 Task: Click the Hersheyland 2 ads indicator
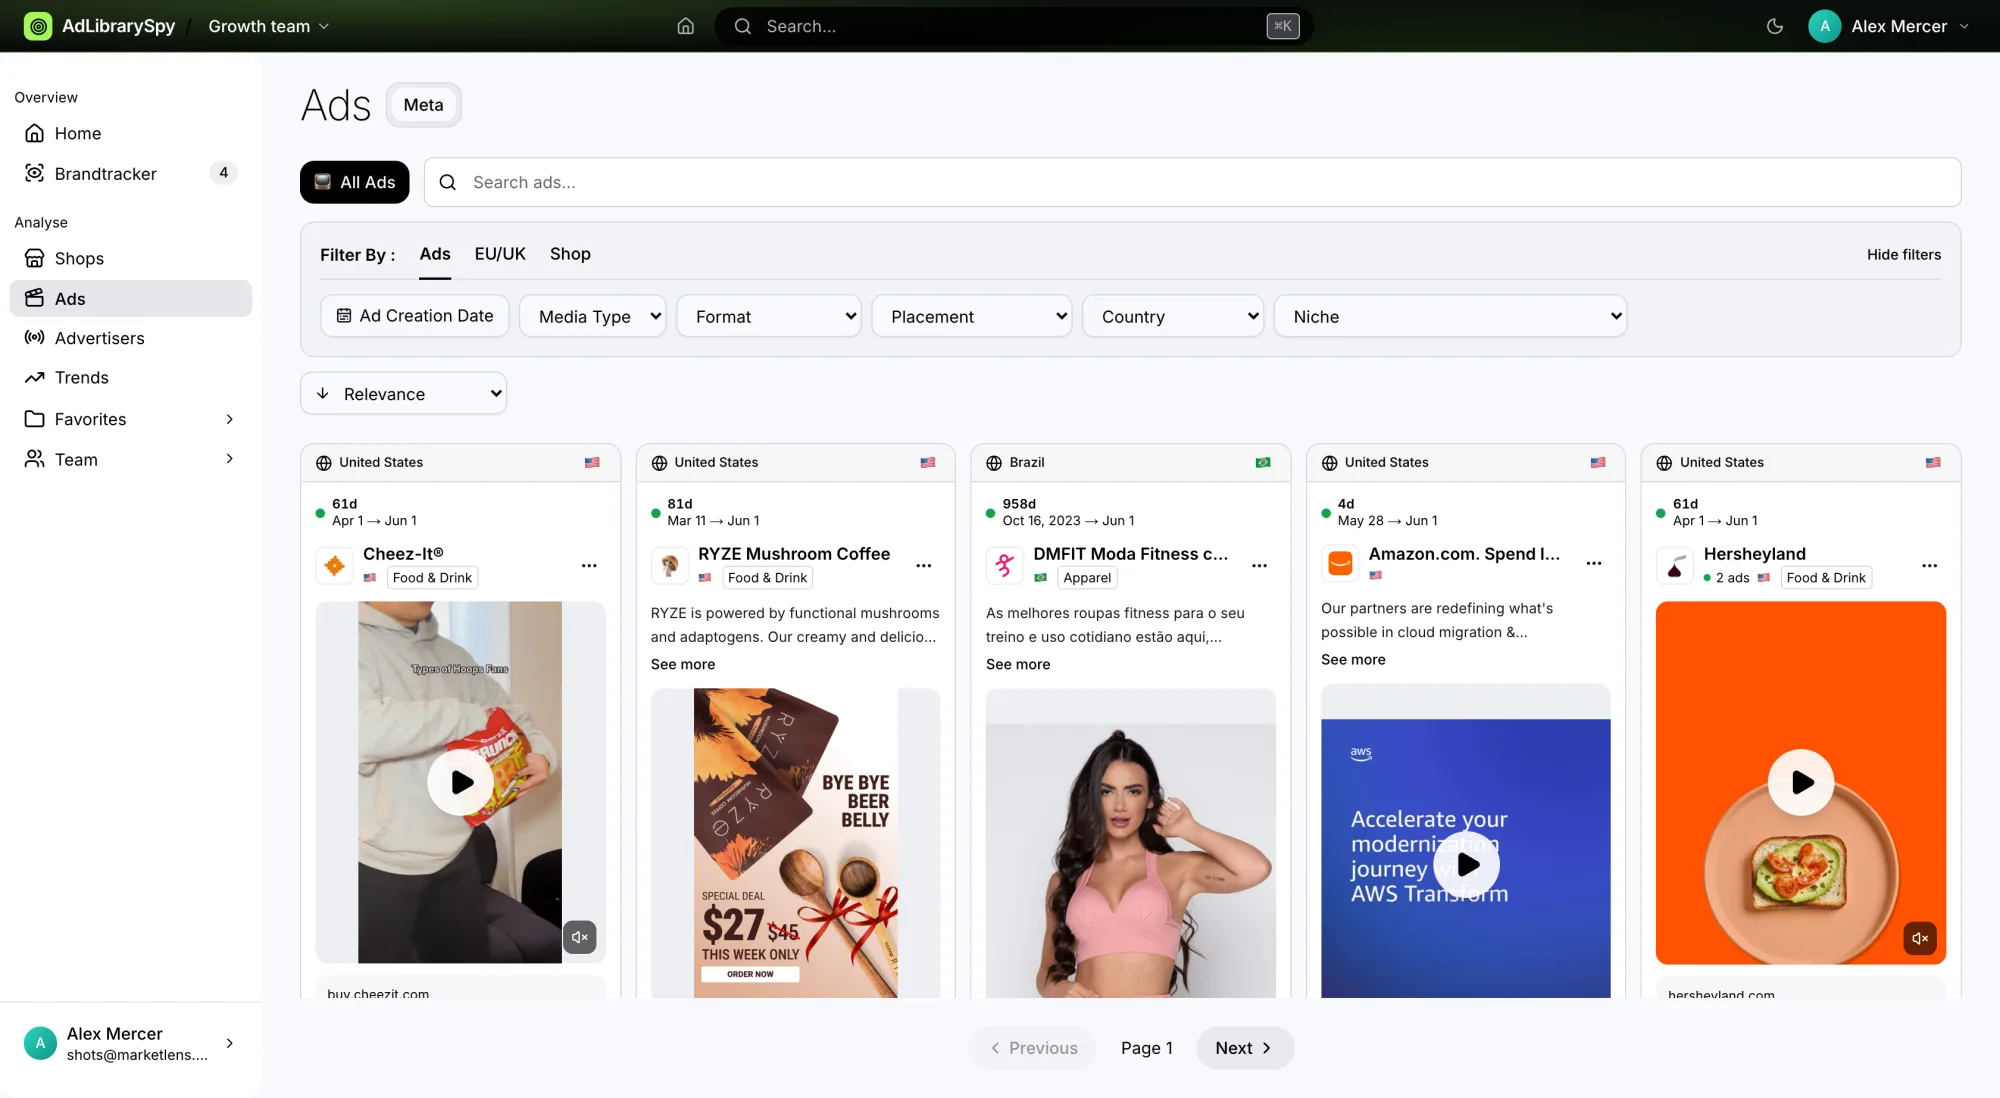1727,577
